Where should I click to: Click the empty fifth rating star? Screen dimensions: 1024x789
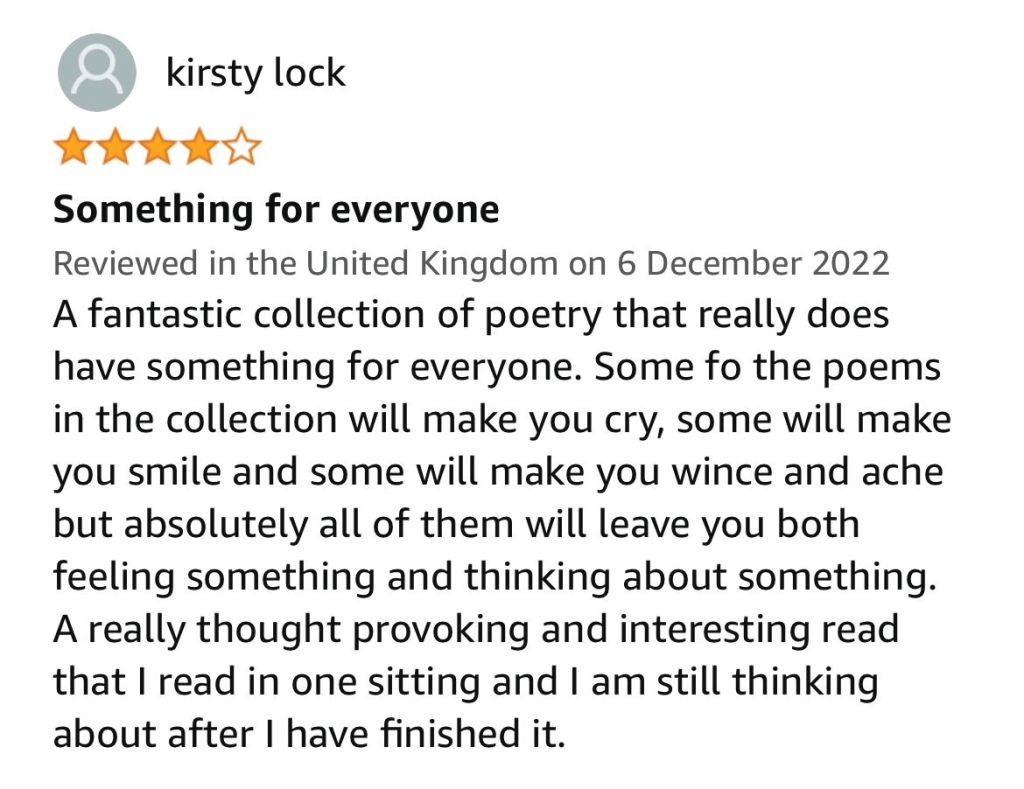pyautogui.click(x=241, y=149)
